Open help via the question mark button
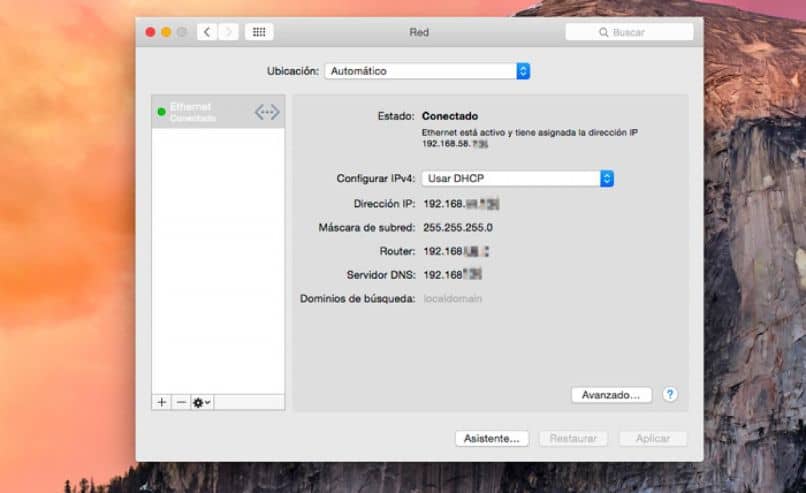806x493 pixels. coord(670,394)
